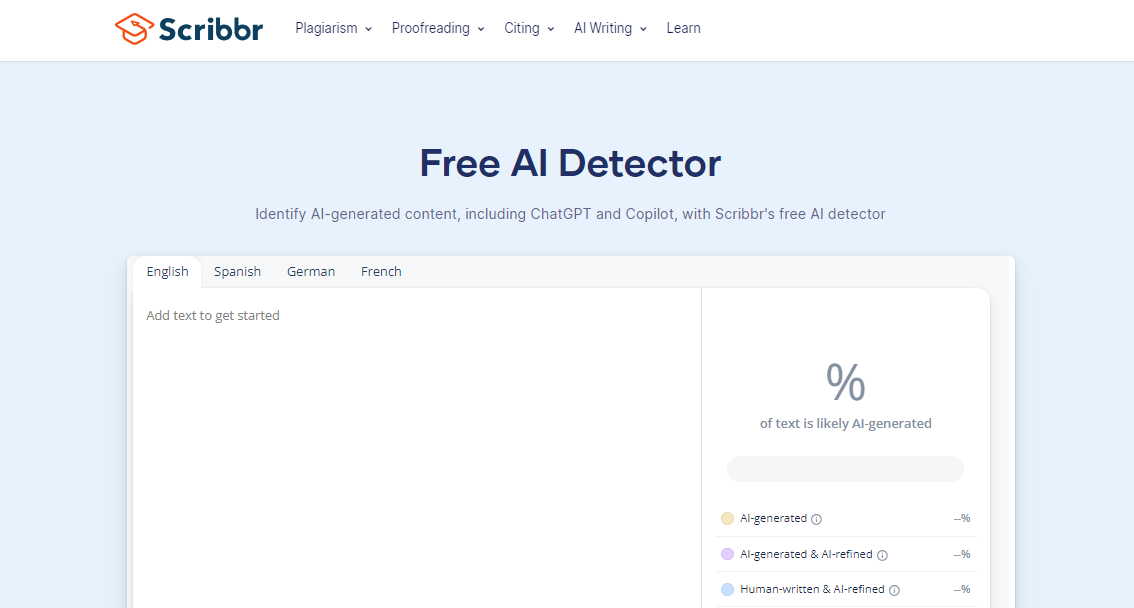Switch to the French tab
Screen dimensions: 1134x608
(x=381, y=271)
